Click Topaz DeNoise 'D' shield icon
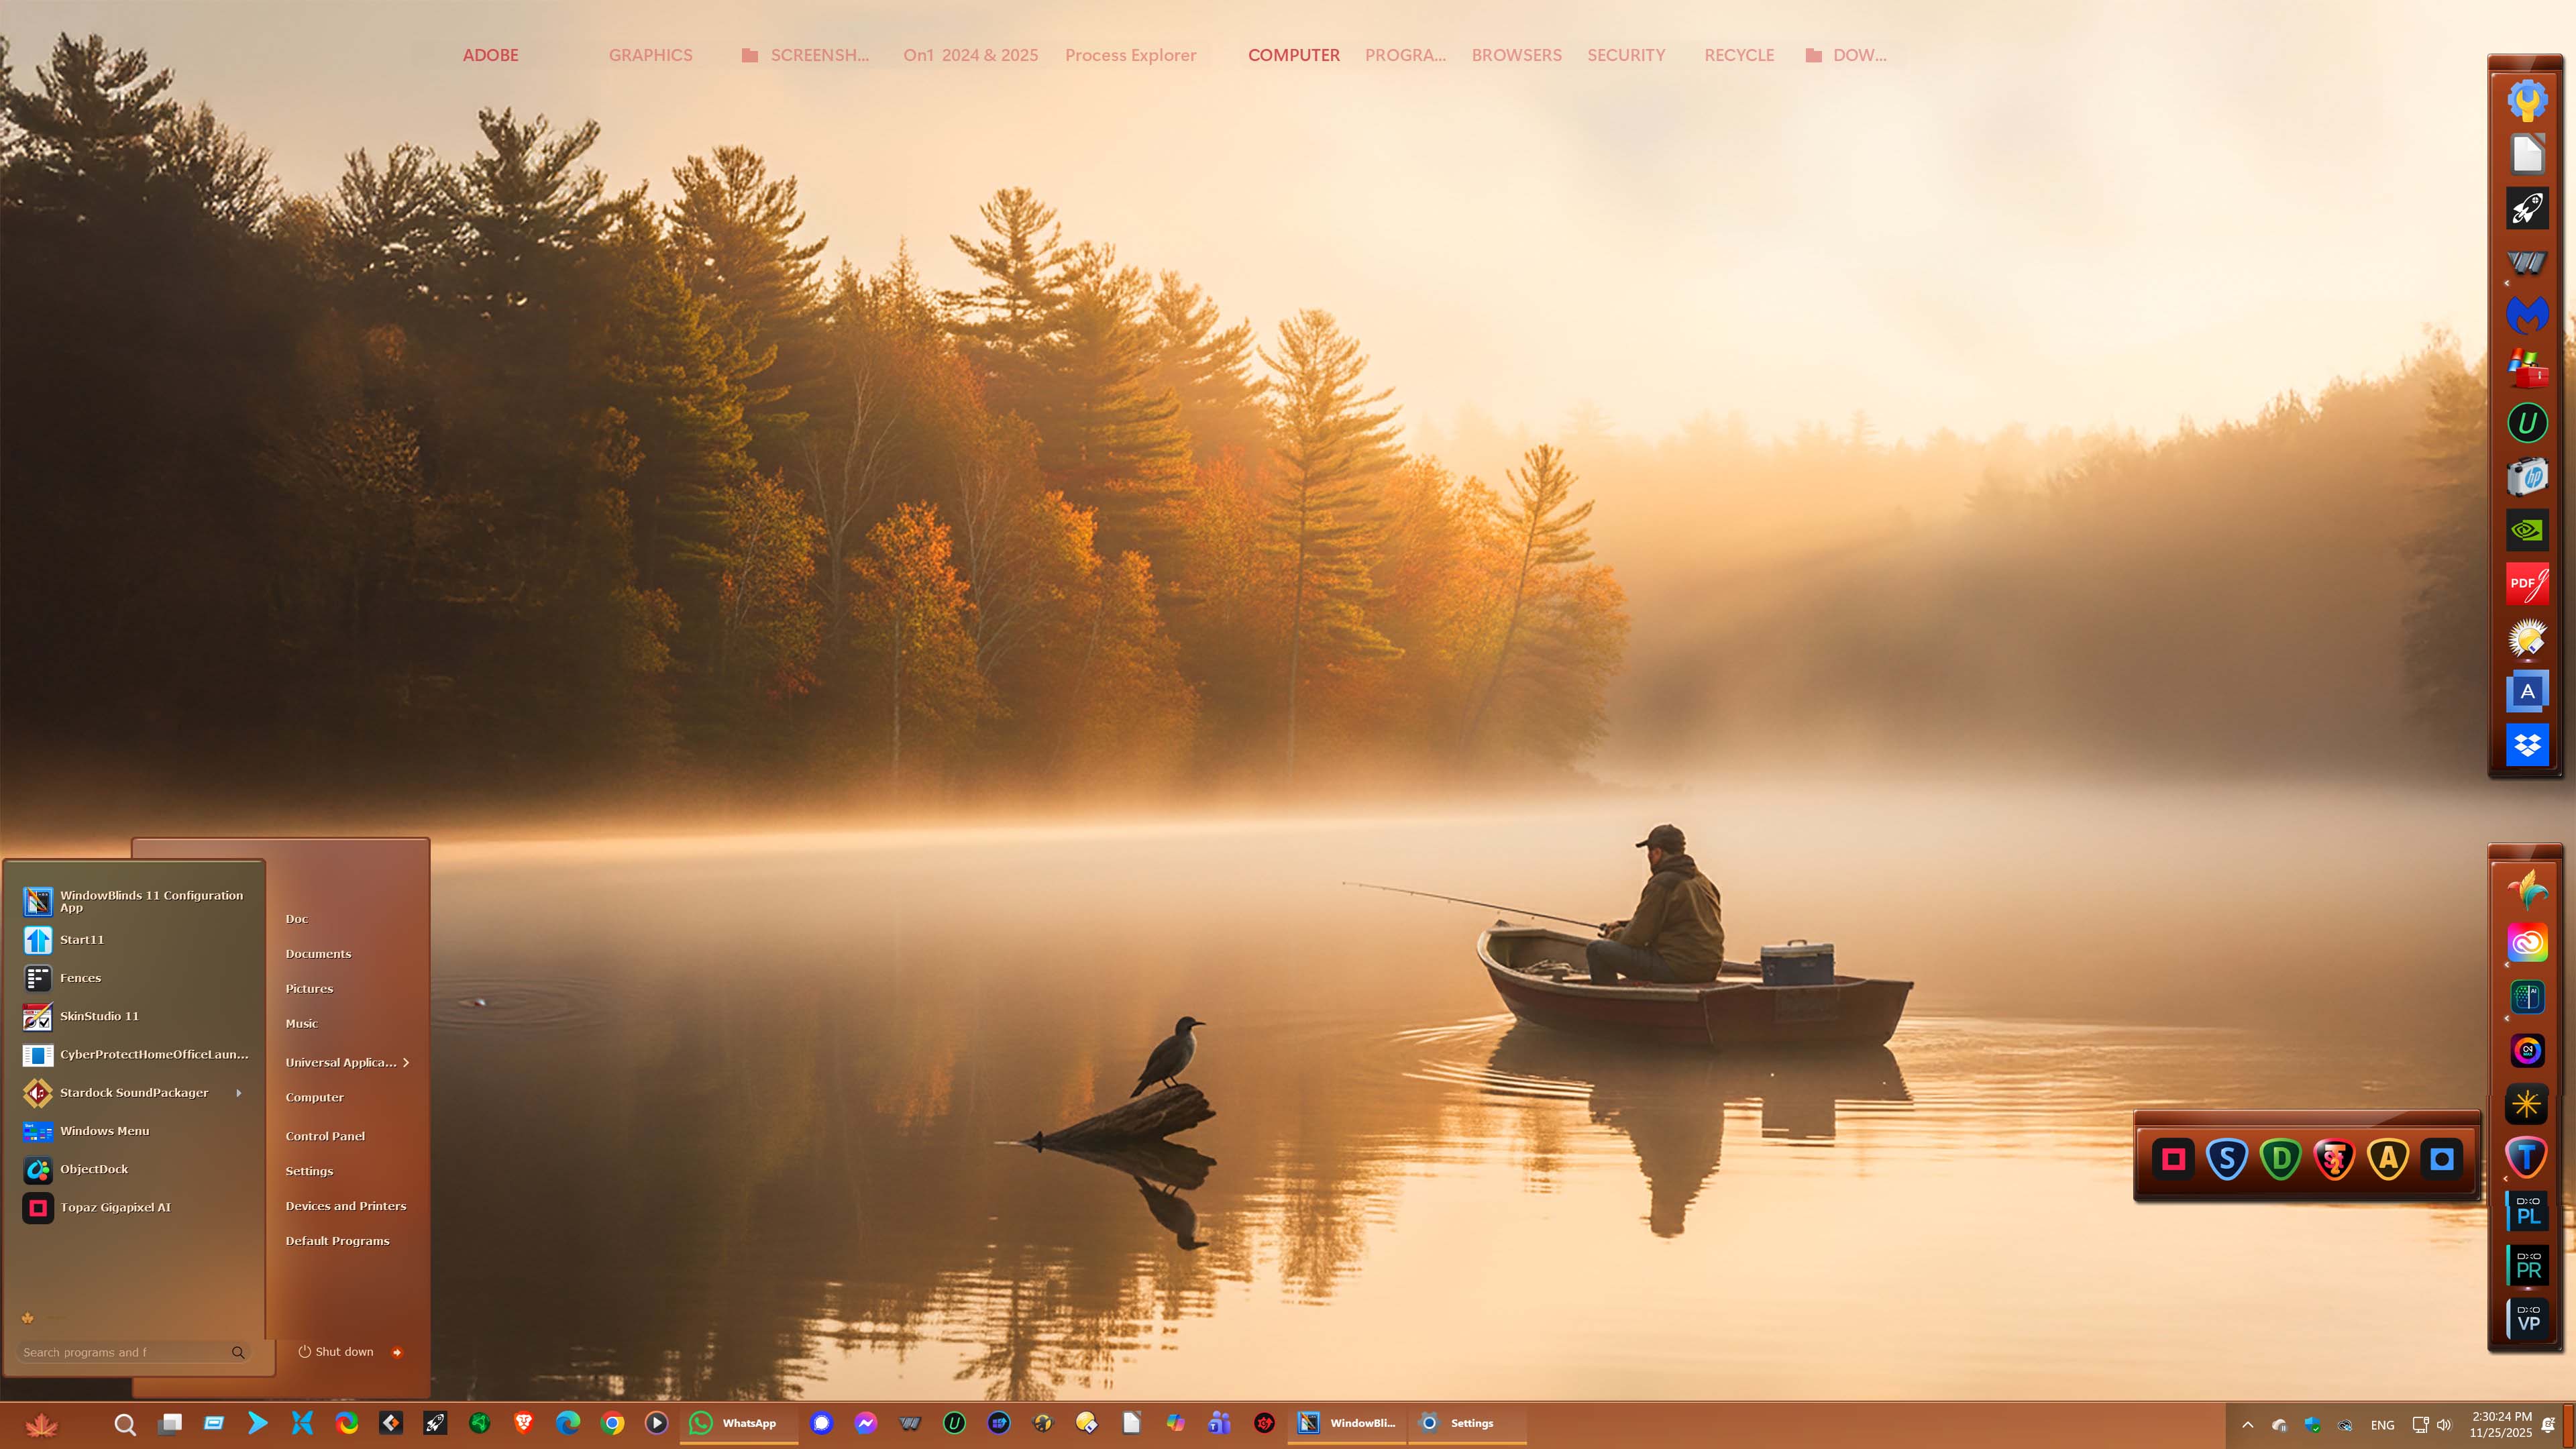 (x=2280, y=1159)
